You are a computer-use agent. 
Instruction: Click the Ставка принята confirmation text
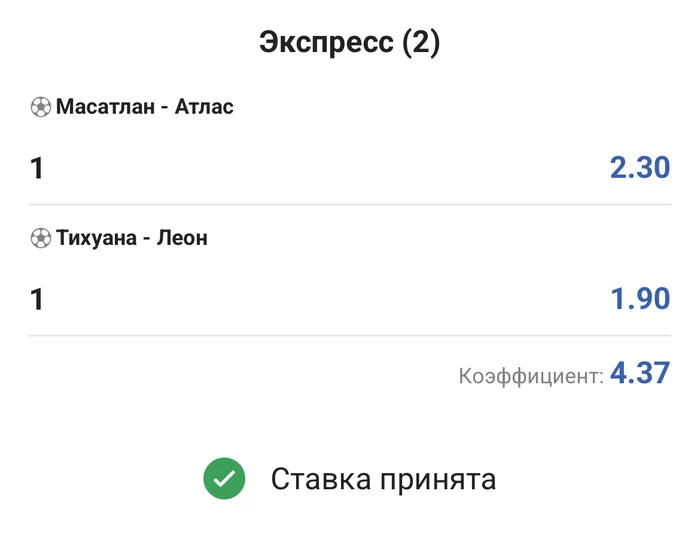click(x=383, y=480)
